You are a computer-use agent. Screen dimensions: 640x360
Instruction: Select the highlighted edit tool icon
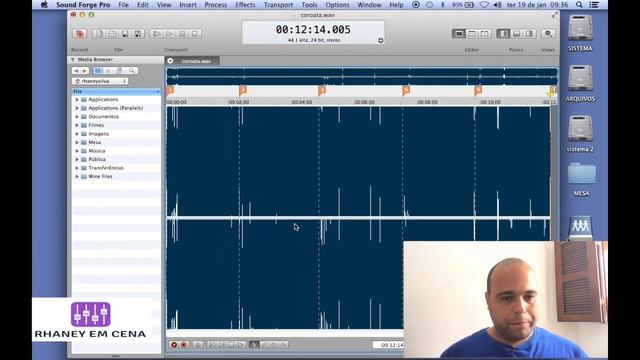pos(254,345)
